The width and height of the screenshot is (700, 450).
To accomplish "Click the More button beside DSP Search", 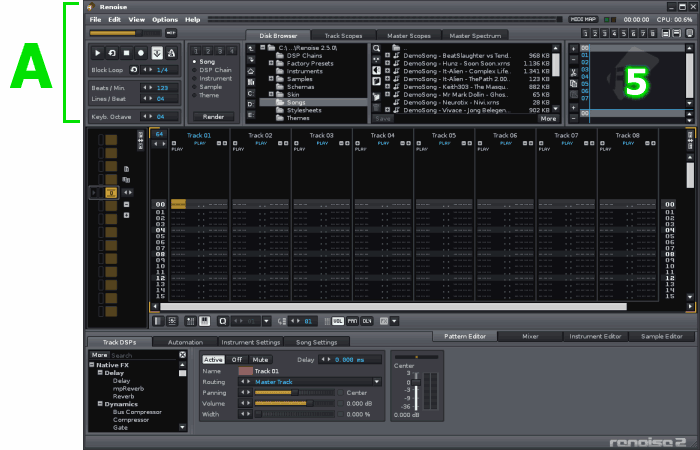I will [x=100, y=355].
